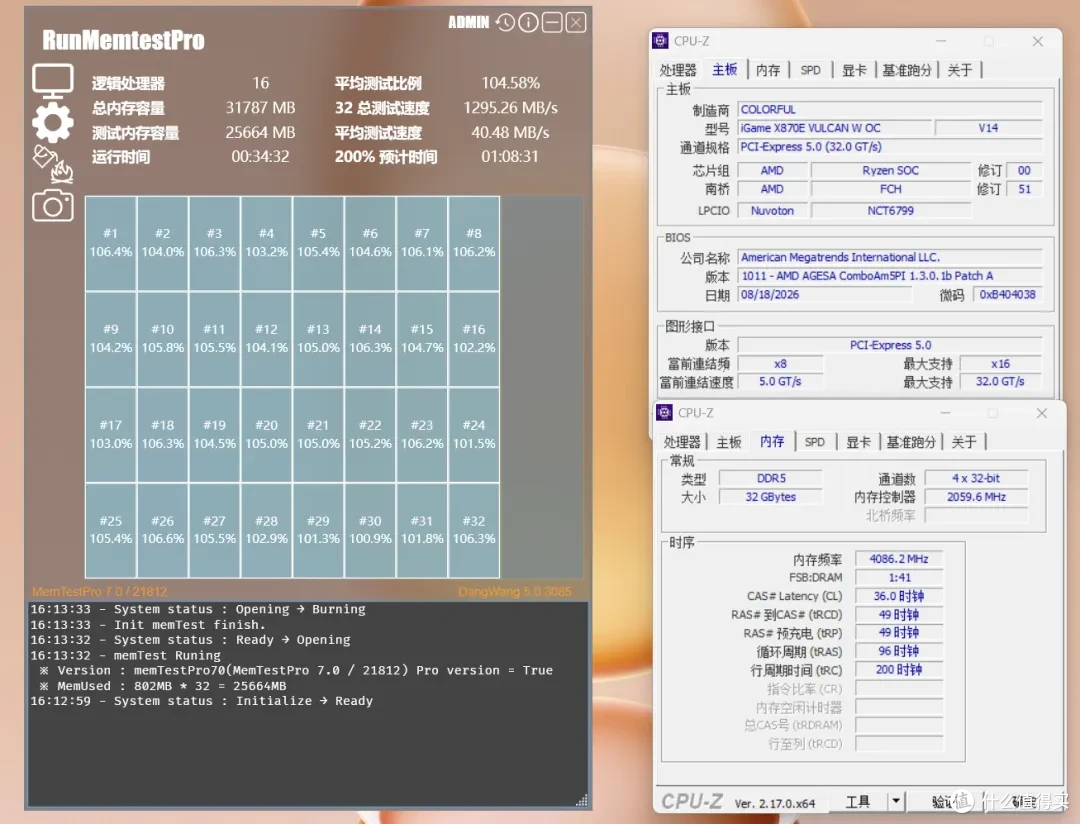1080x824 pixels.
Task: Close the RunMemtestPro window
Action: [576, 23]
